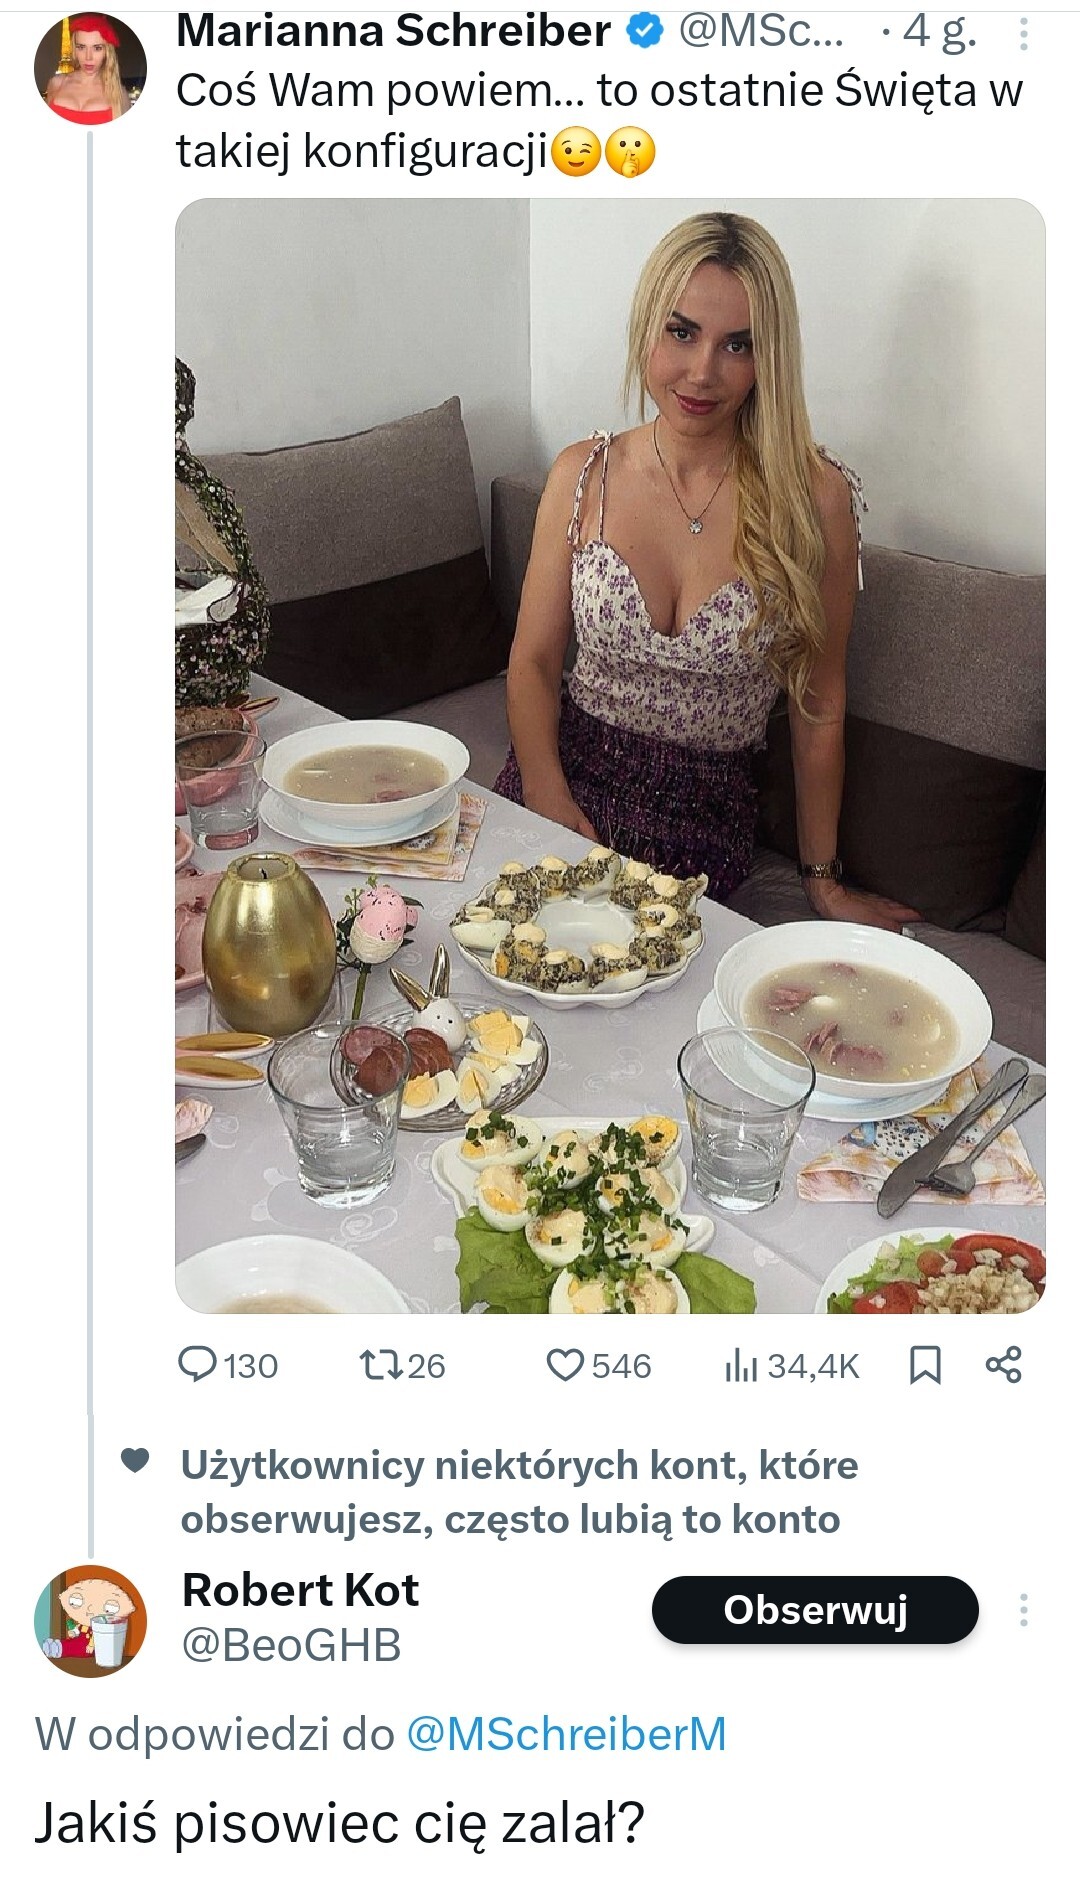
Task: Like the tweet with heart icon
Action: (x=565, y=1365)
